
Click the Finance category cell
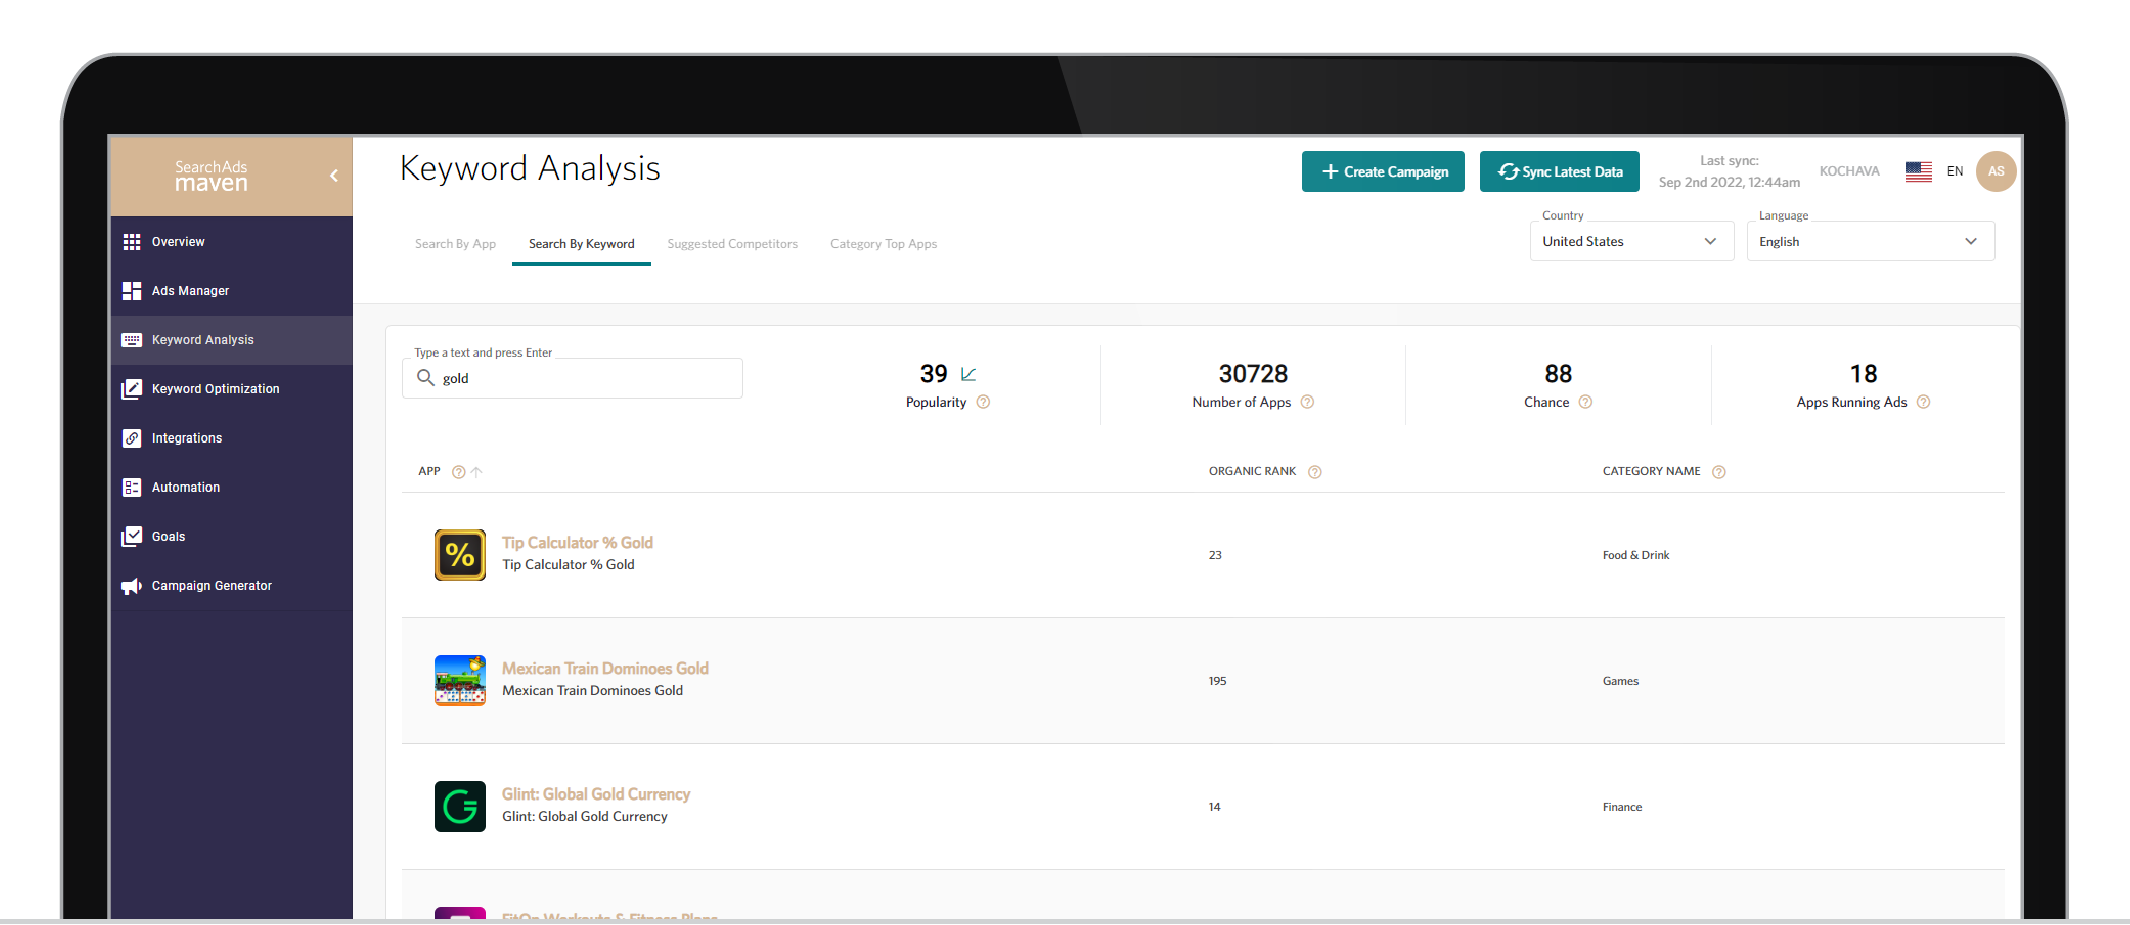(x=1622, y=807)
